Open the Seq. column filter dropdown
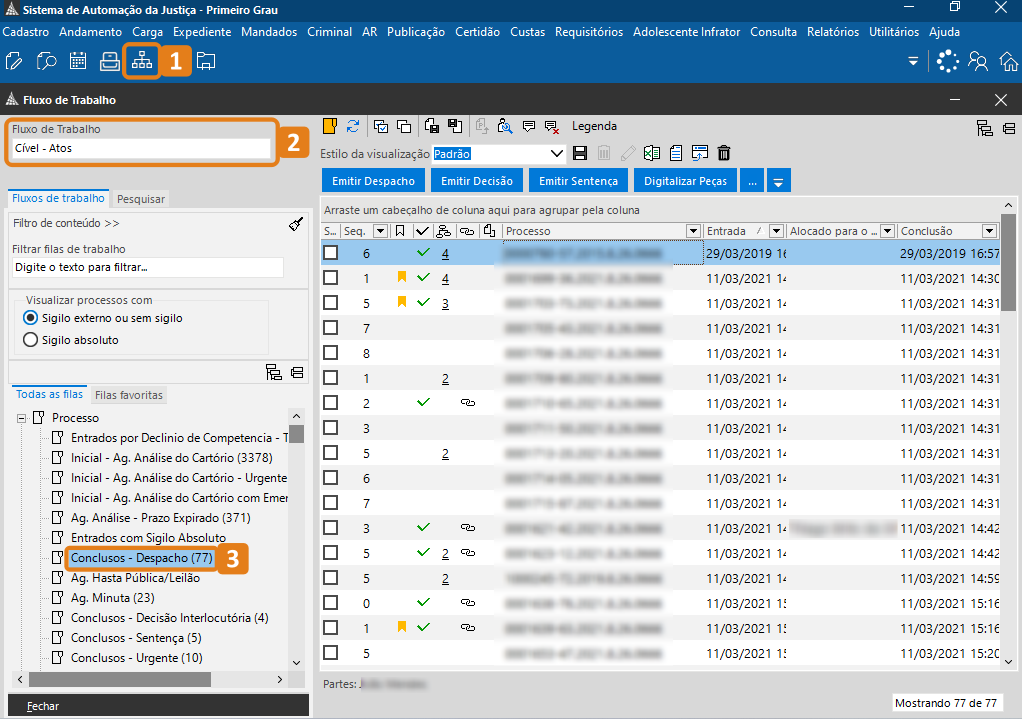 click(380, 231)
